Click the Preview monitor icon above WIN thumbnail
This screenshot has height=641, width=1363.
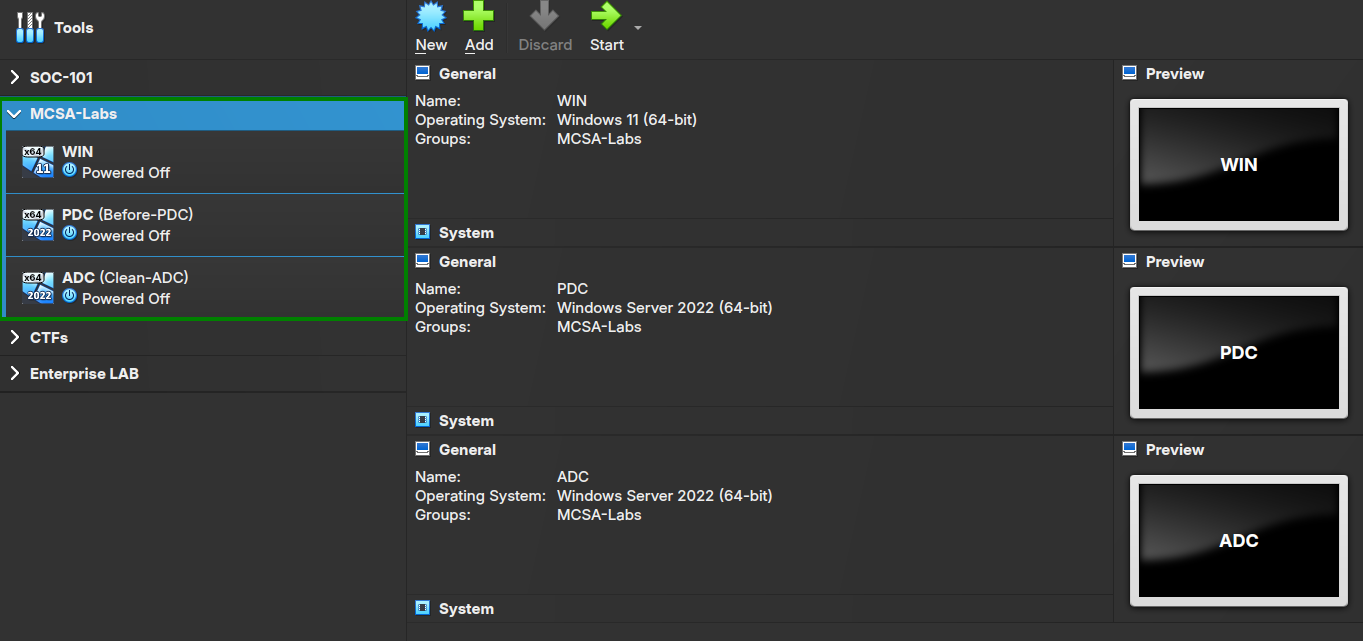(1130, 73)
